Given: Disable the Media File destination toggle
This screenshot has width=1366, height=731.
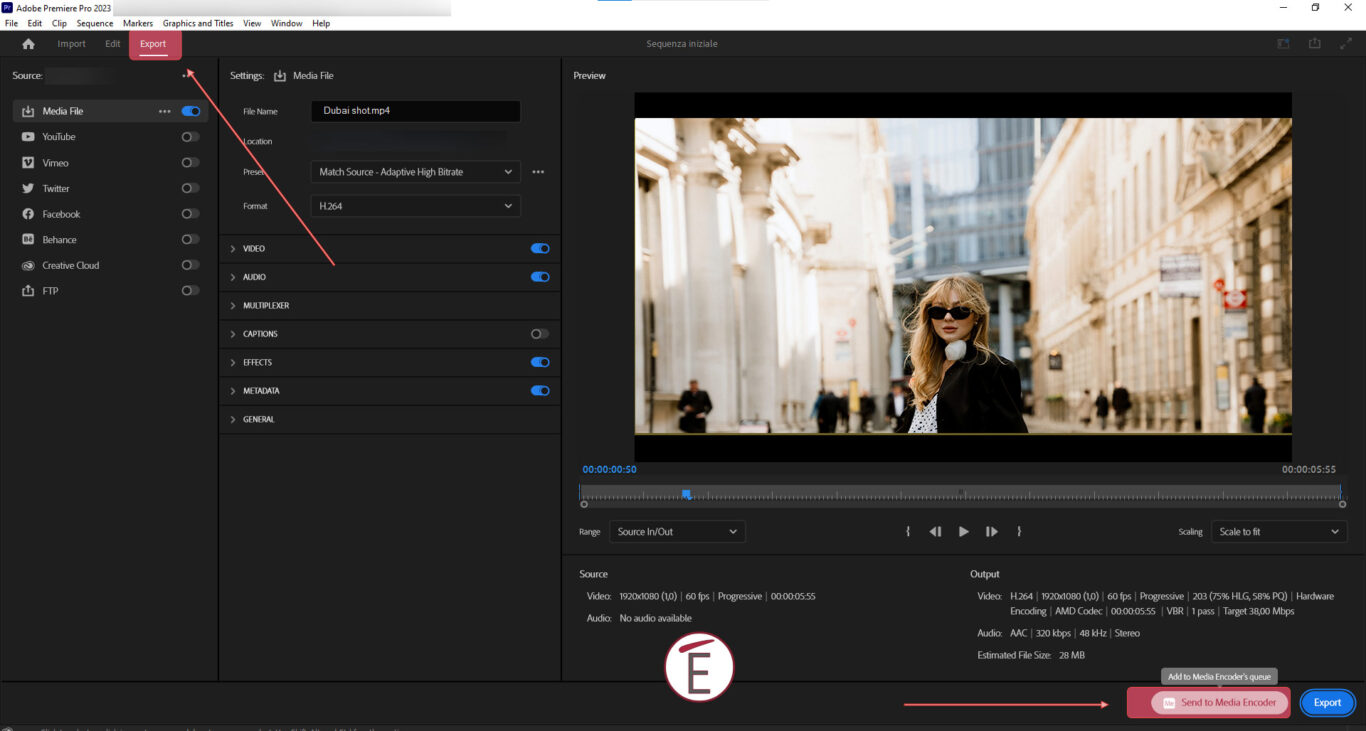Looking at the screenshot, I should 191,111.
